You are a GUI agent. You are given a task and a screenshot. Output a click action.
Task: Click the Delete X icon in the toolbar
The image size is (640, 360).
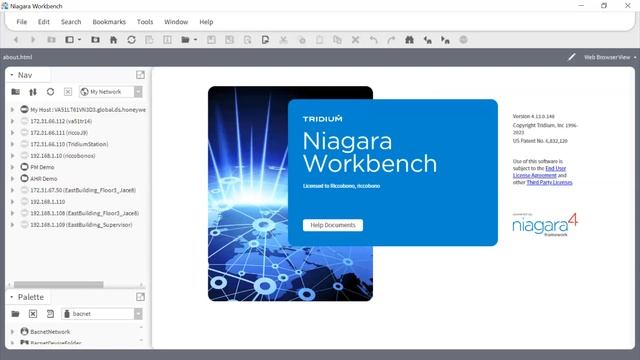(356, 40)
